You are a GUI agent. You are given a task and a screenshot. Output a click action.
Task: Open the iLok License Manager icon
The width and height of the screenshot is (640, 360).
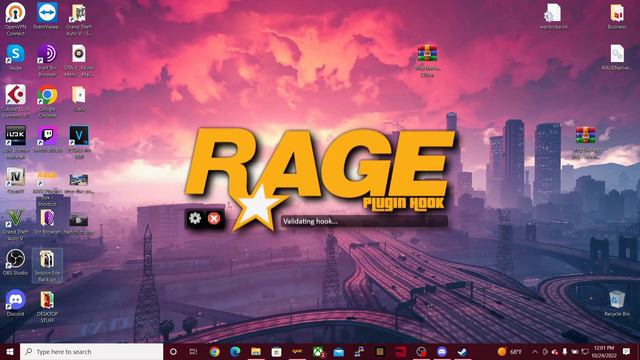[16, 142]
